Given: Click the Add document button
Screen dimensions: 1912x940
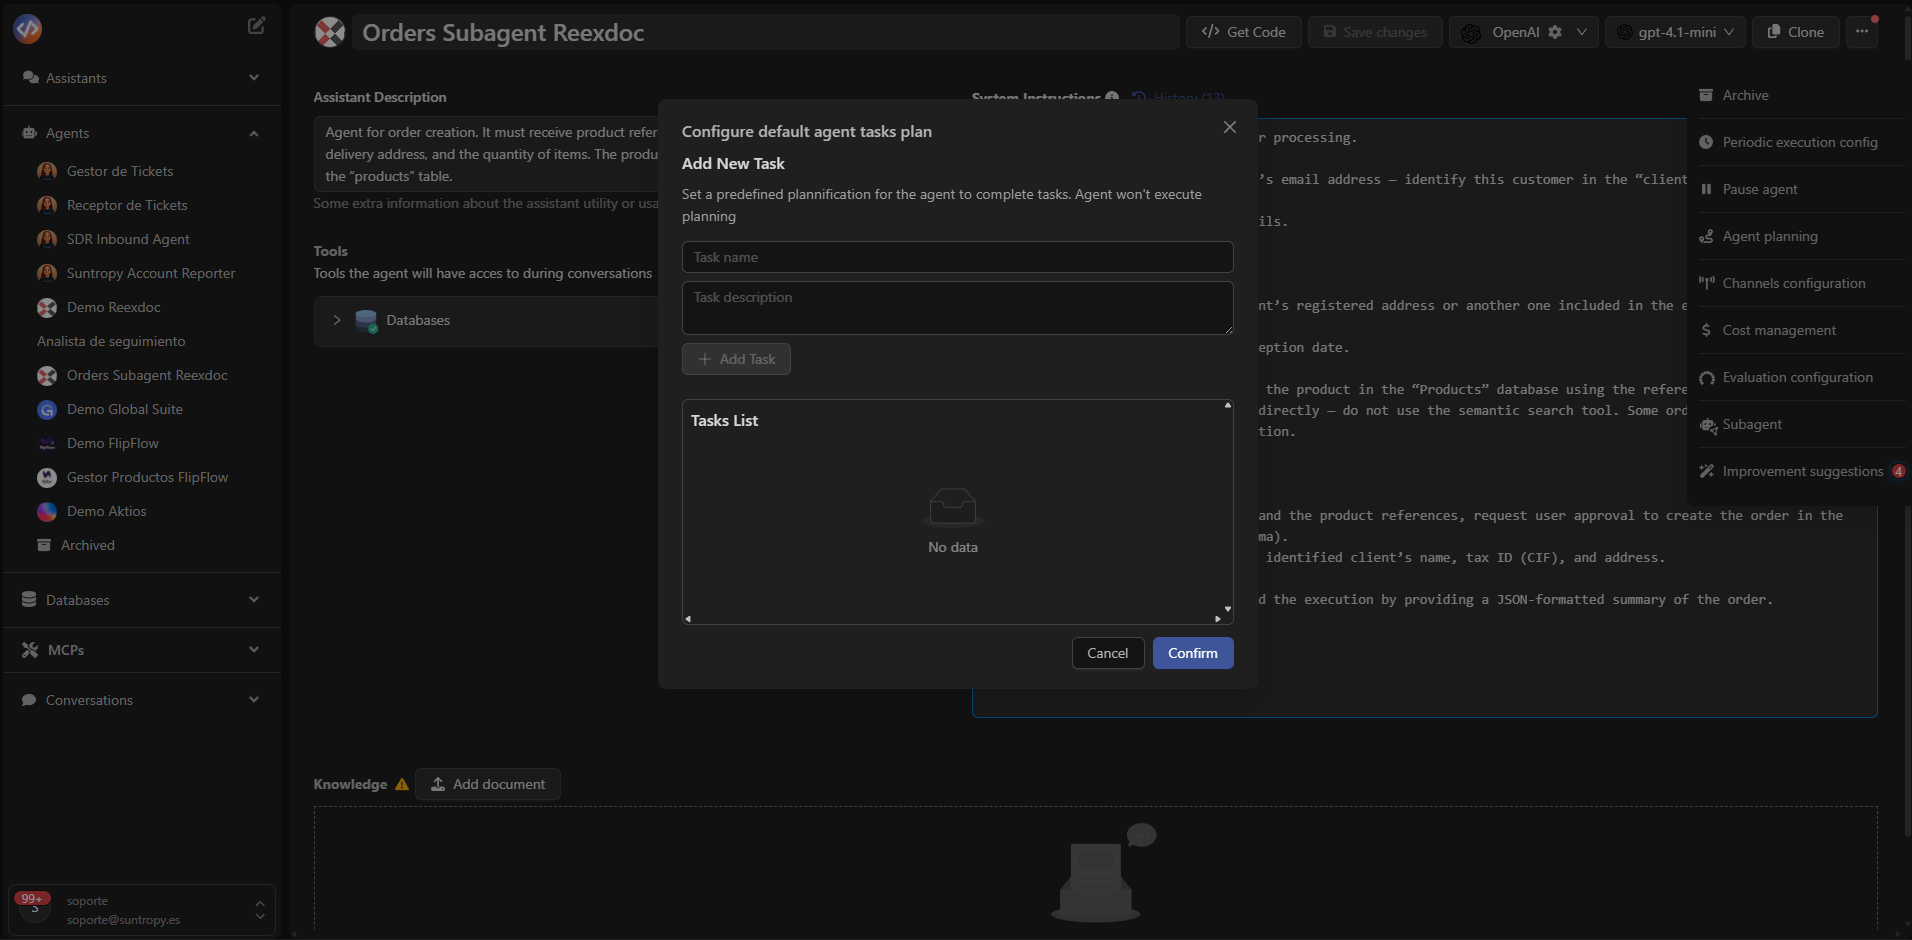Looking at the screenshot, I should pyautogui.click(x=488, y=784).
